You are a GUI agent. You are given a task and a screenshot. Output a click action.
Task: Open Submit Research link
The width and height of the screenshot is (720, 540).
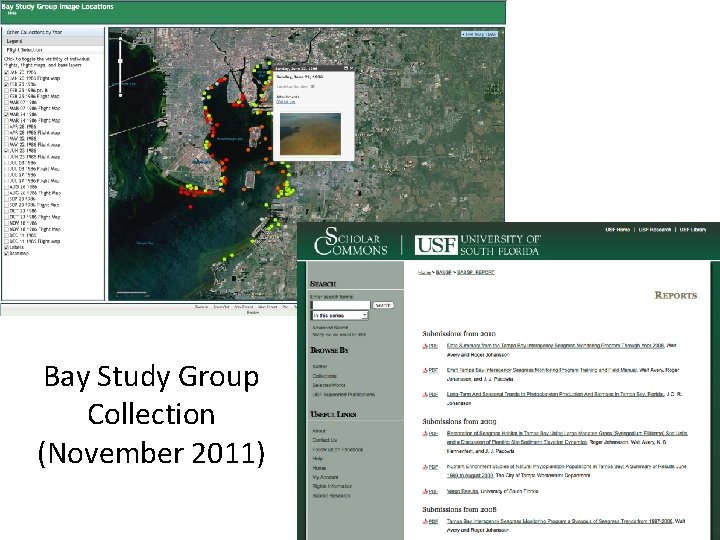click(x=331, y=495)
